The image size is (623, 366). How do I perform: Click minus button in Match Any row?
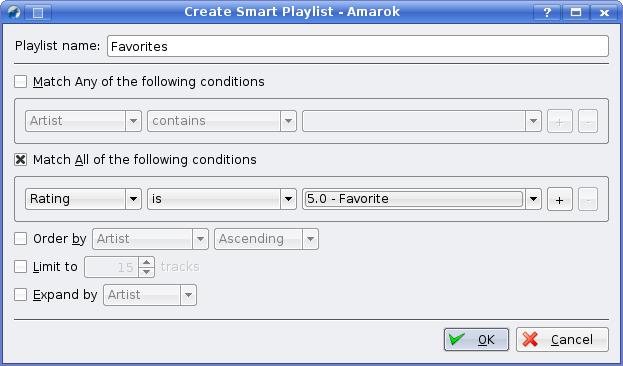(x=588, y=121)
